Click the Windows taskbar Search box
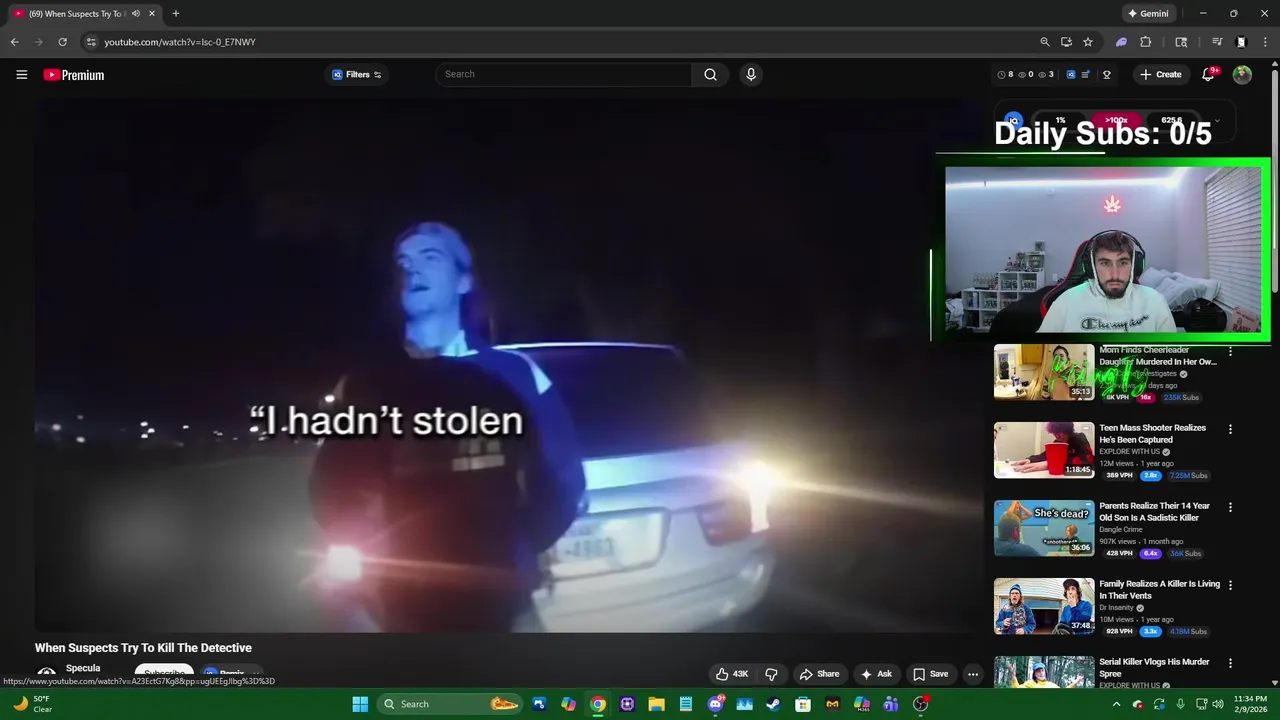This screenshot has width=1280, height=720. [x=449, y=704]
